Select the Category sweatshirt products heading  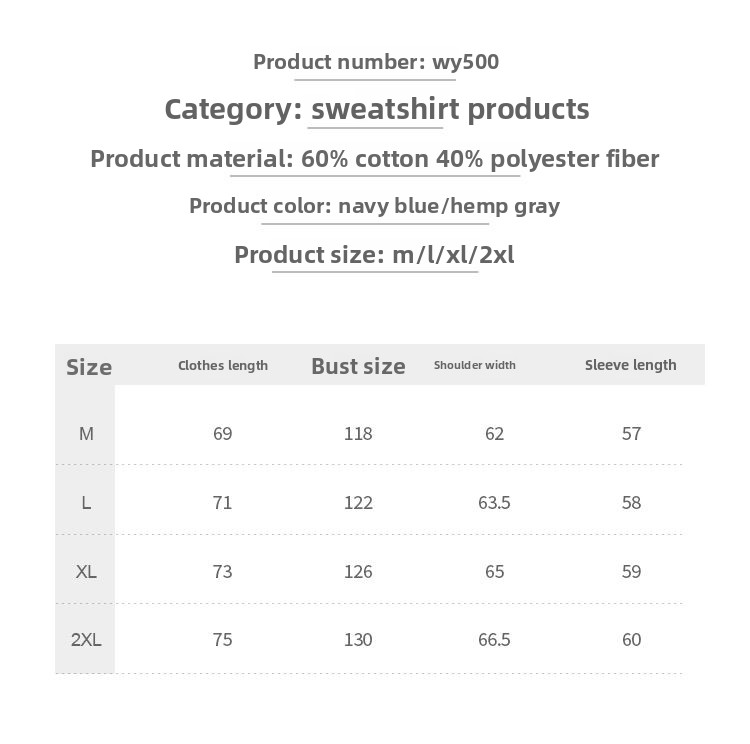(376, 109)
